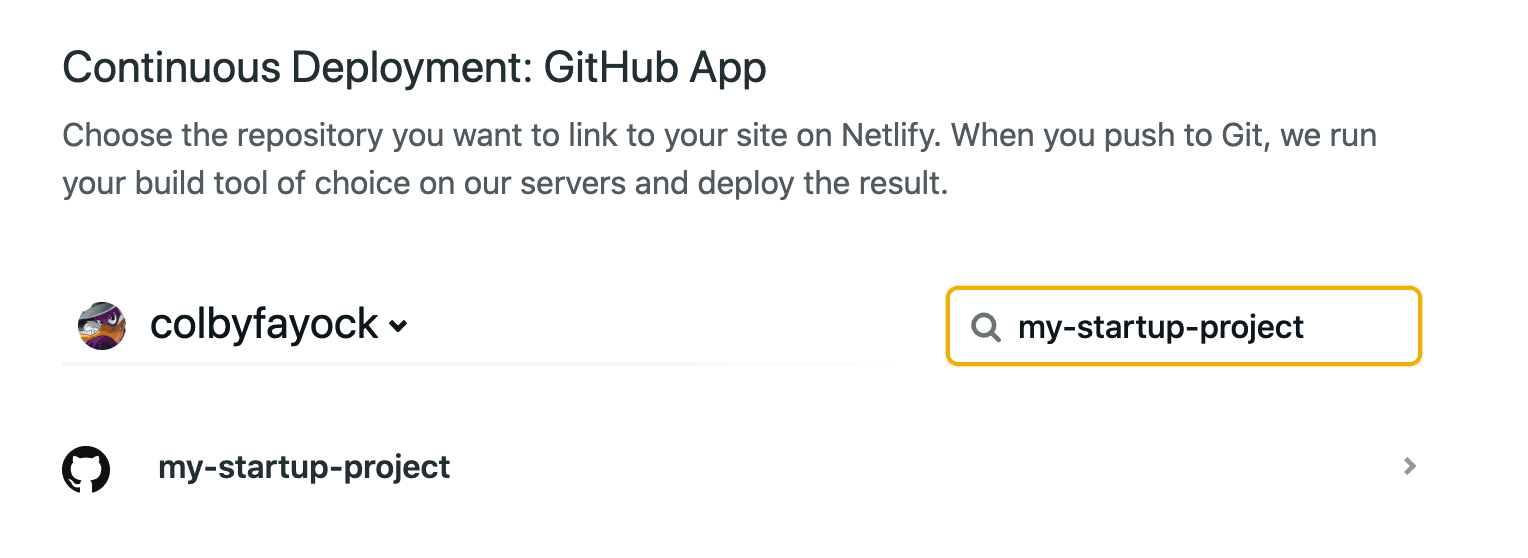
Task: Click the colbyfayock profile avatar image
Action: tap(102, 326)
